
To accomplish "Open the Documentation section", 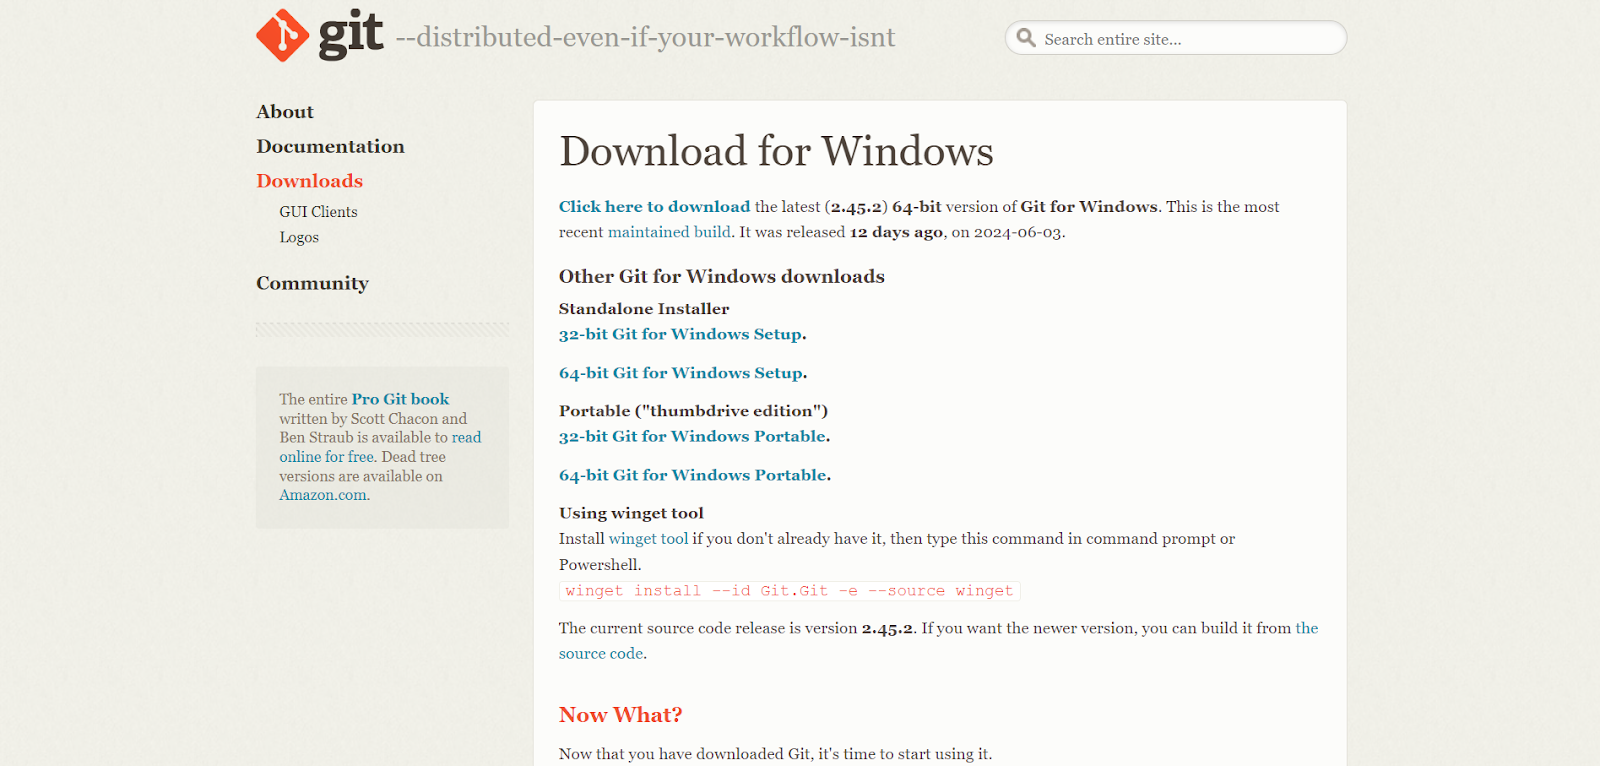I will coord(330,147).
